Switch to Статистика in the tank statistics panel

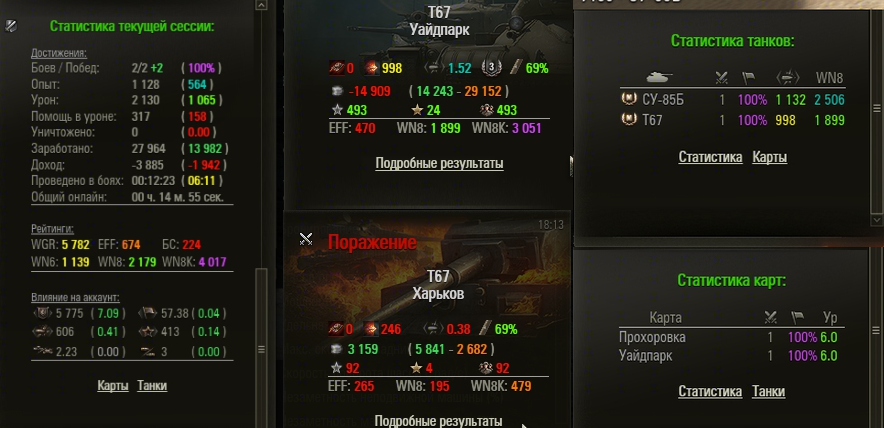tap(710, 157)
